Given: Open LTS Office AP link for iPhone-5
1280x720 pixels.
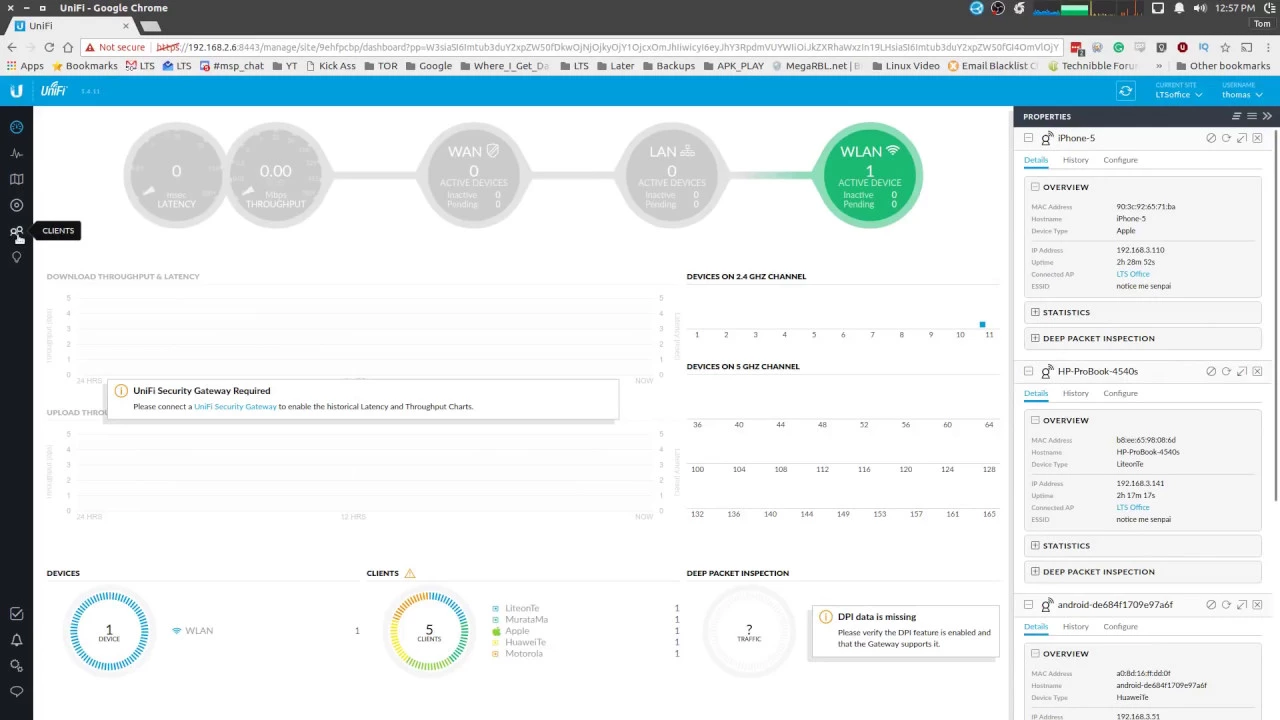Looking at the screenshot, I should pos(1133,274).
